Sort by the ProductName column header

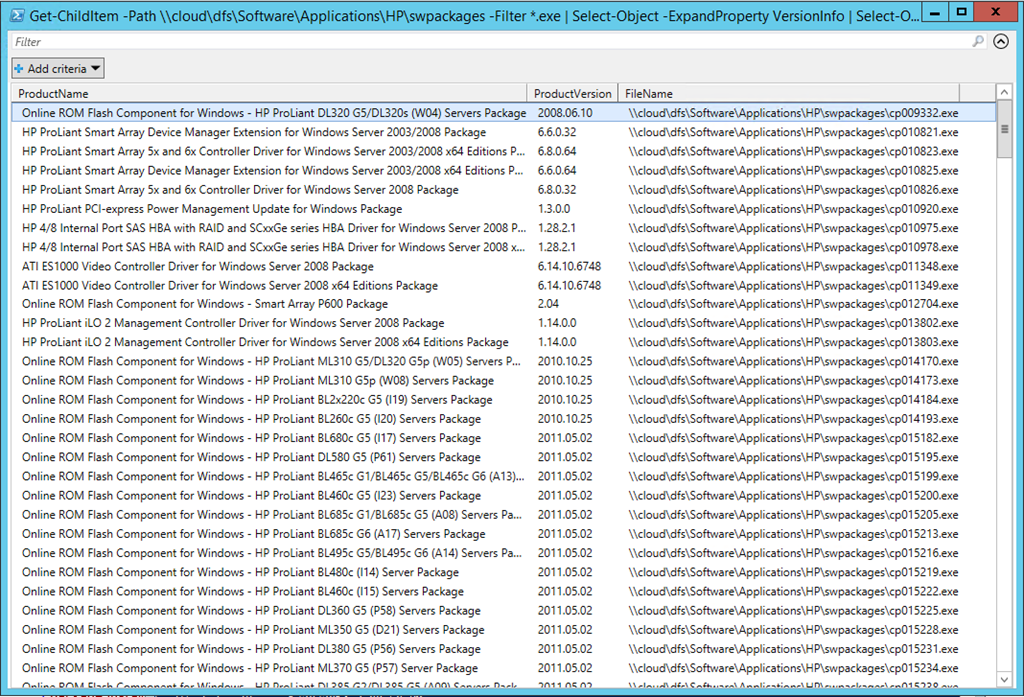[x=270, y=93]
